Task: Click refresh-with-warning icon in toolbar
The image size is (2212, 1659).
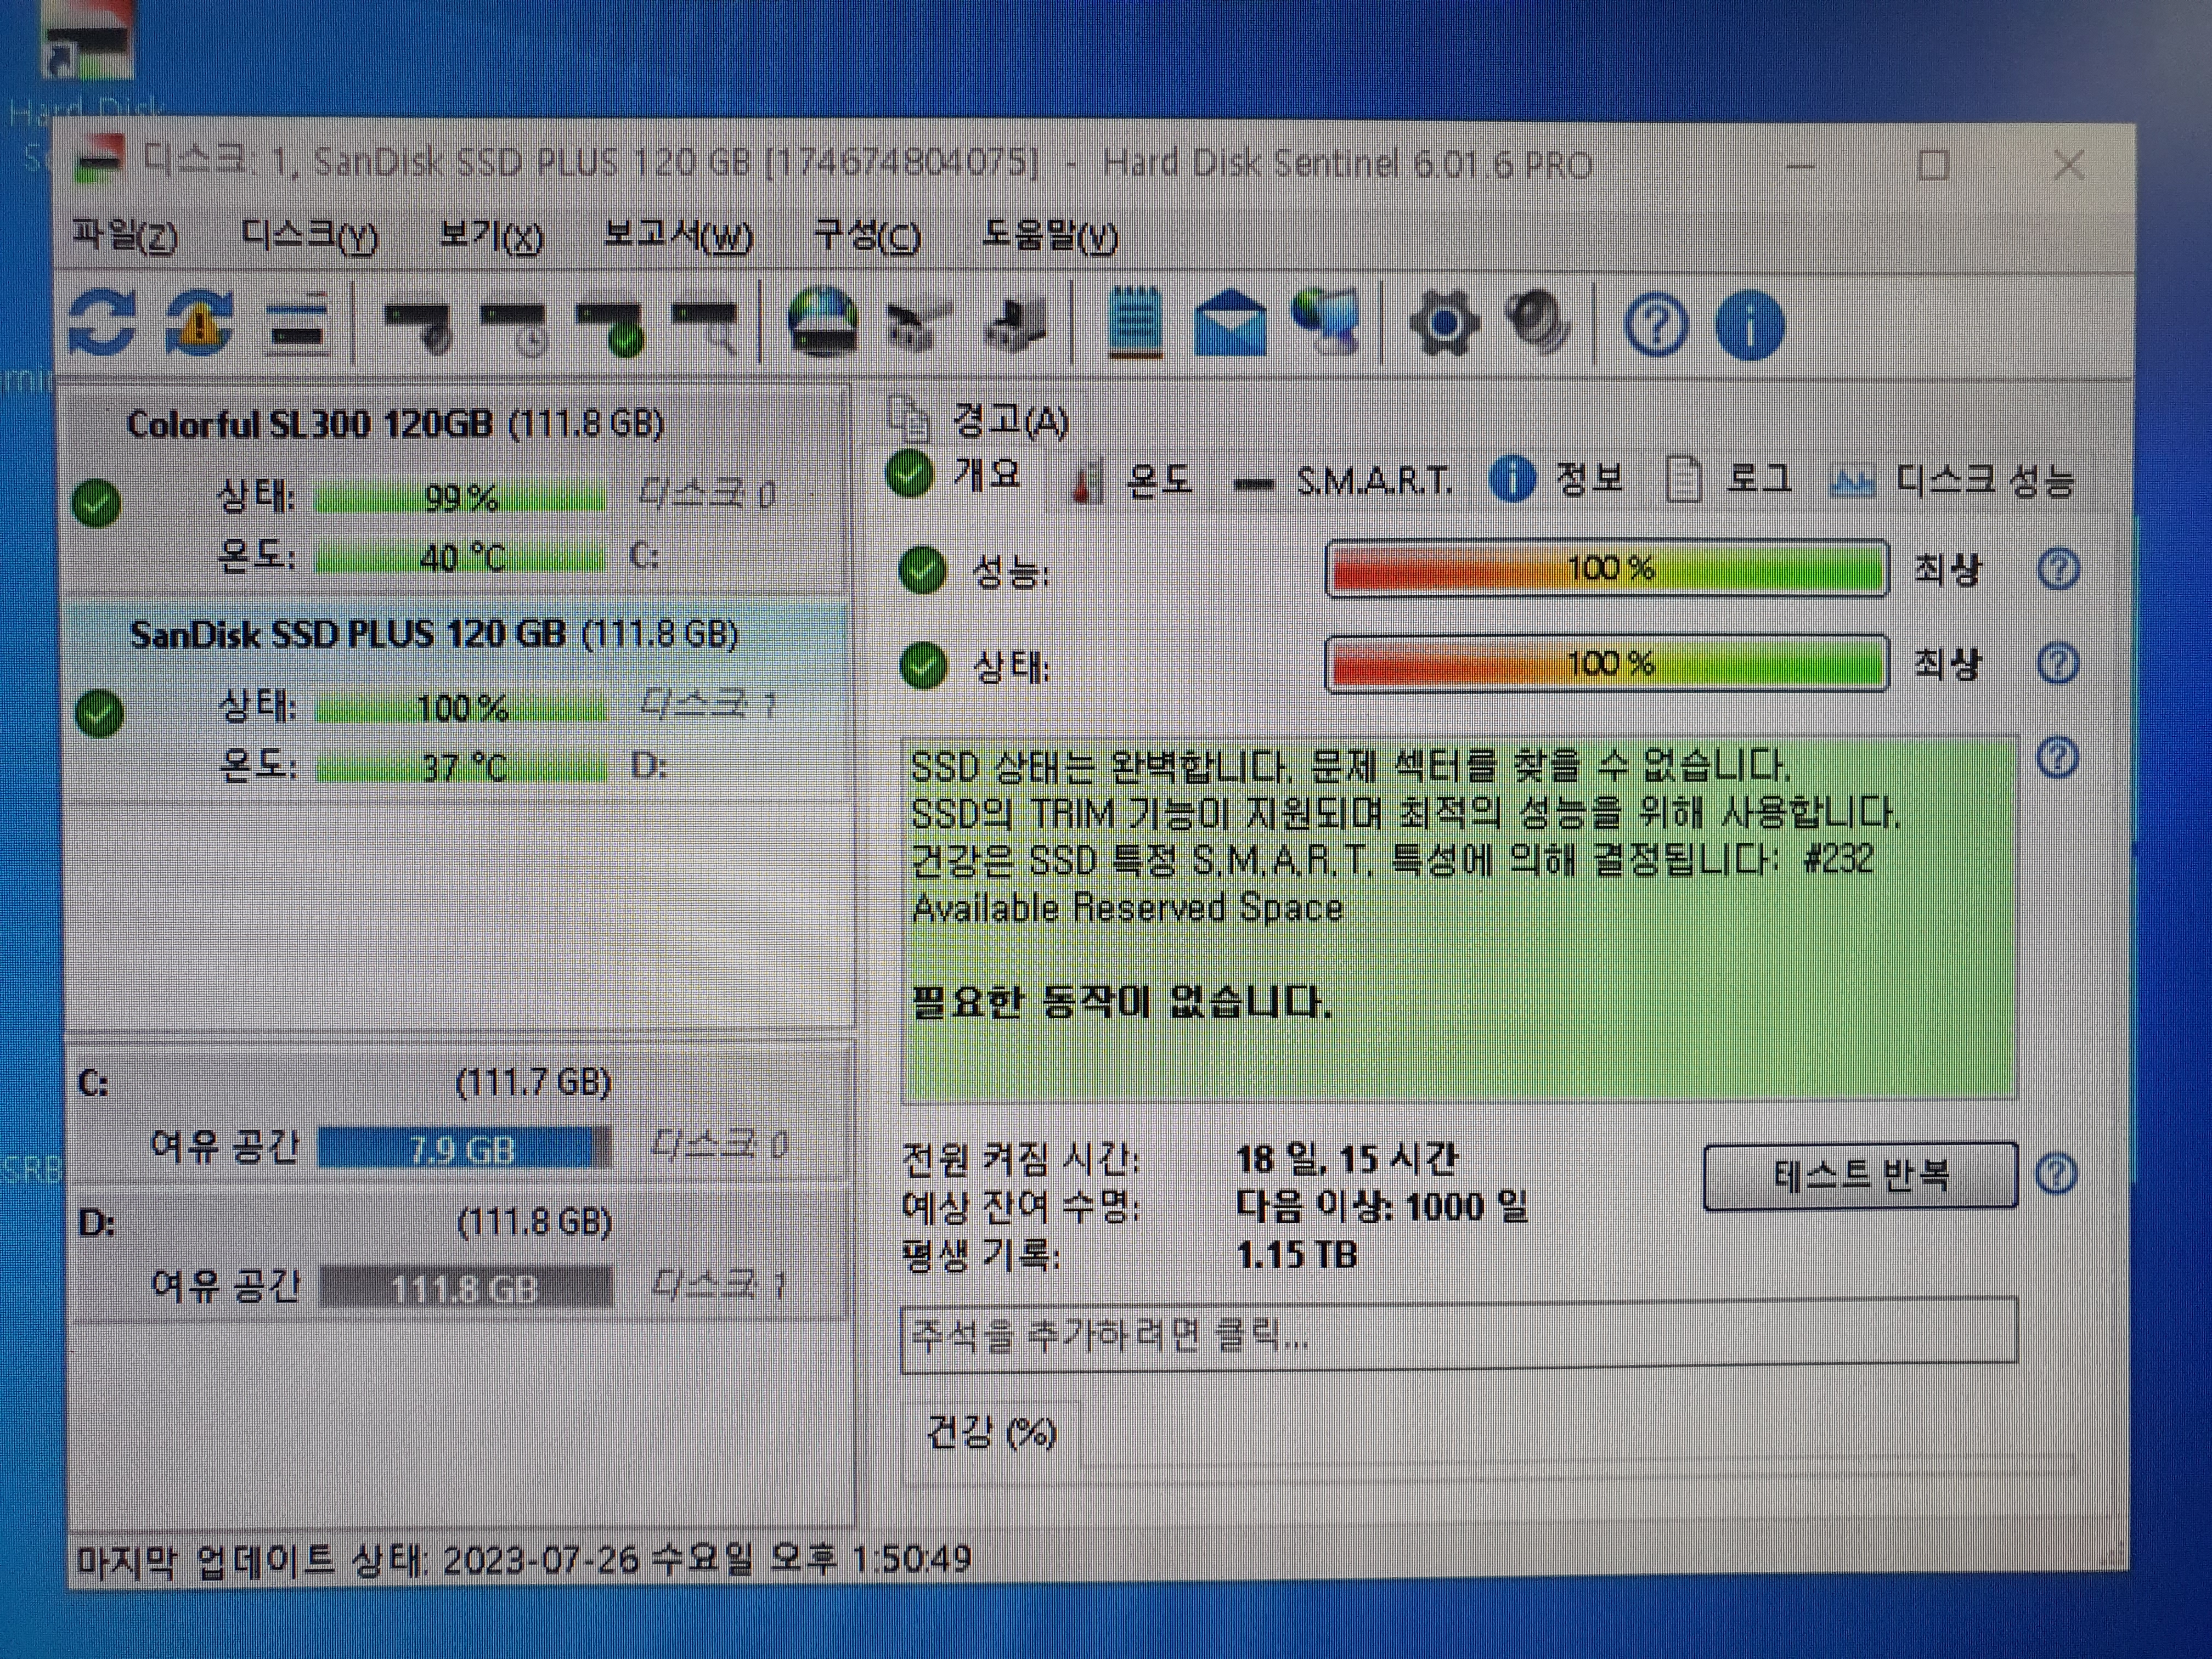Action: (199, 322)
